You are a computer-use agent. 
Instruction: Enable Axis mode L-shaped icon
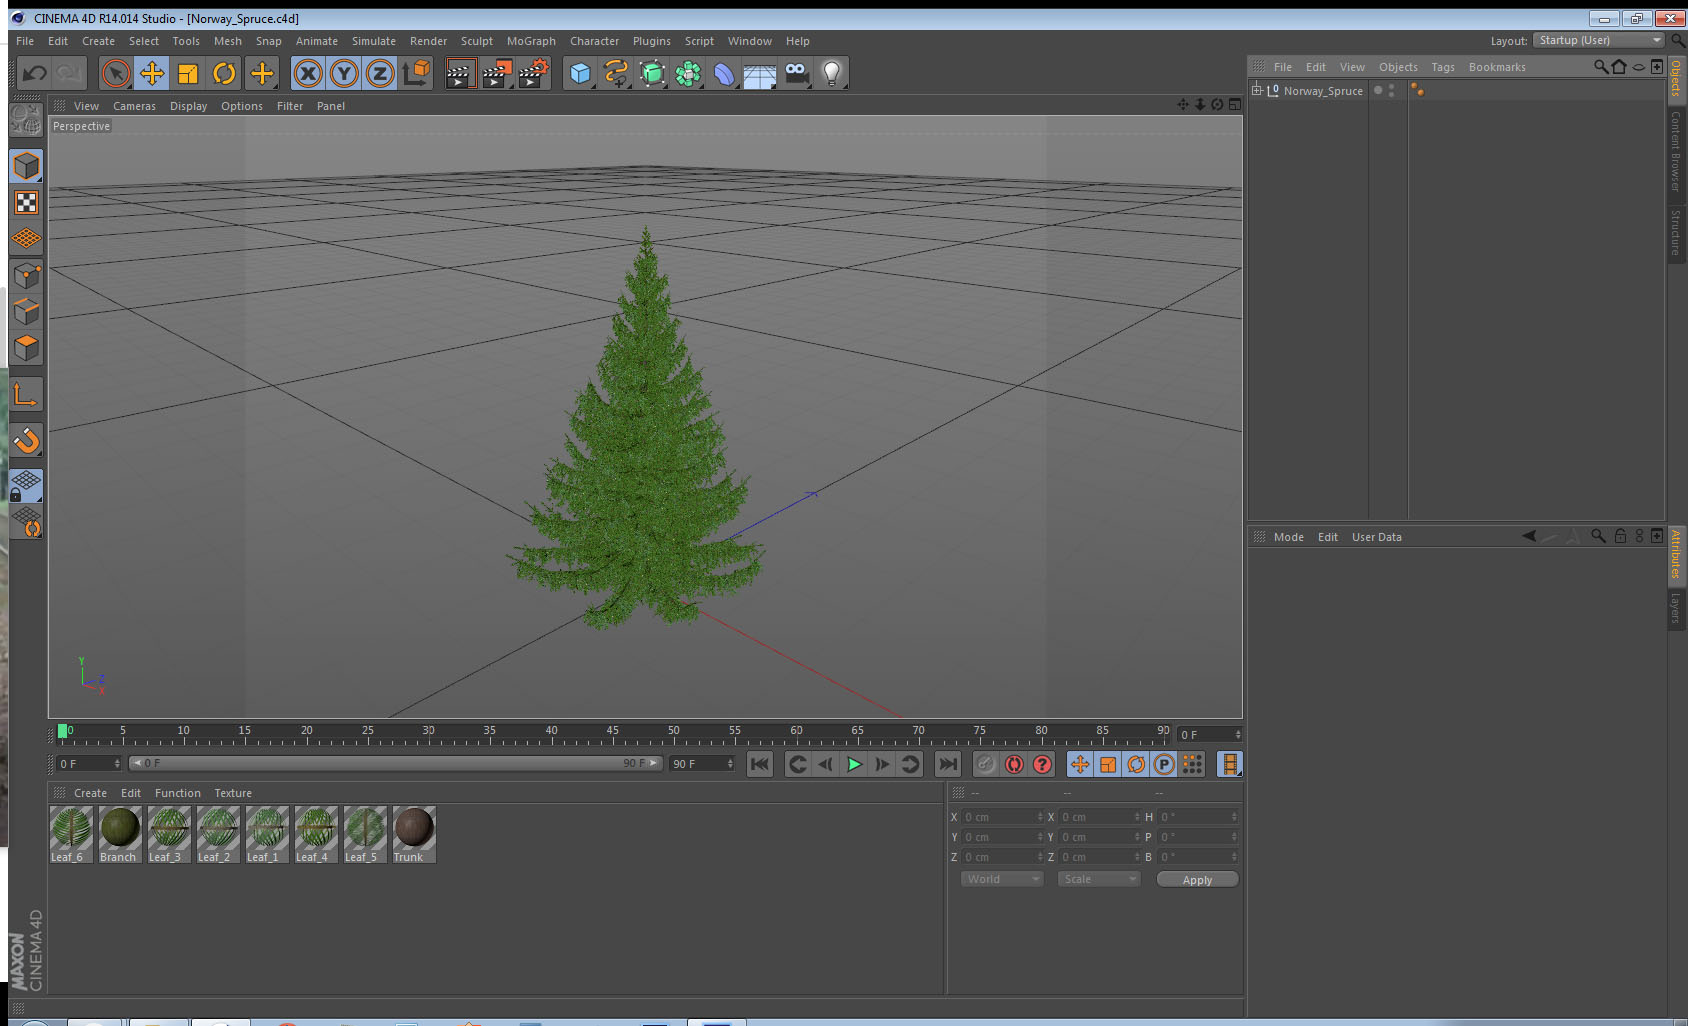[x=26, y=395]
